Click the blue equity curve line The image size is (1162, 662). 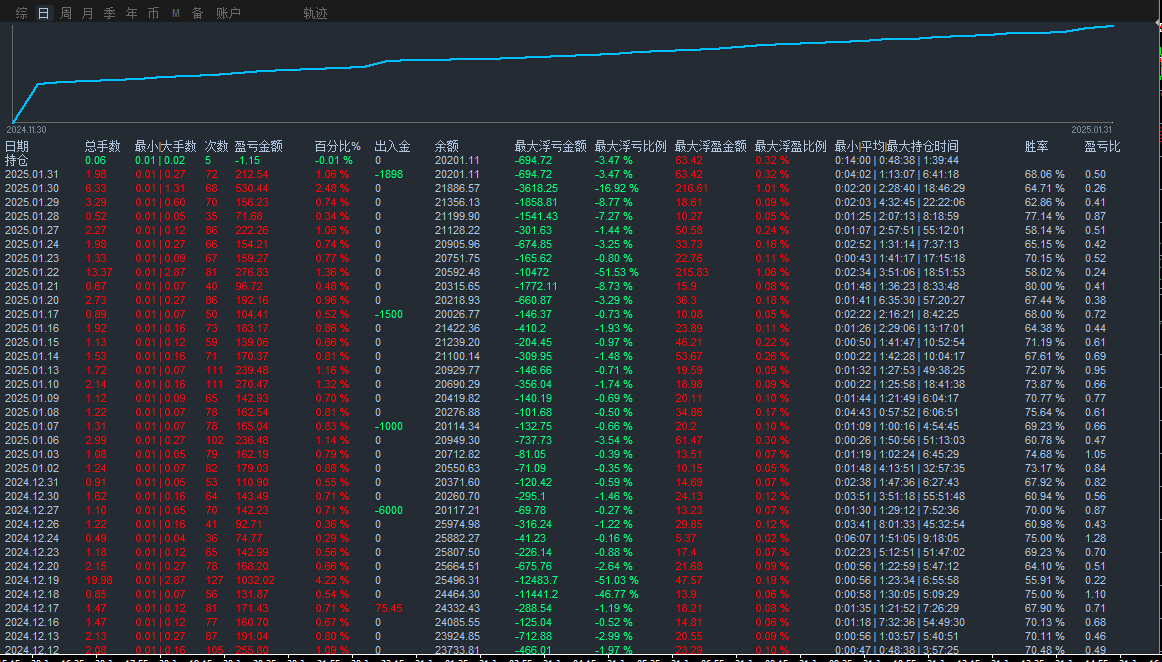[x=563, y=54]
